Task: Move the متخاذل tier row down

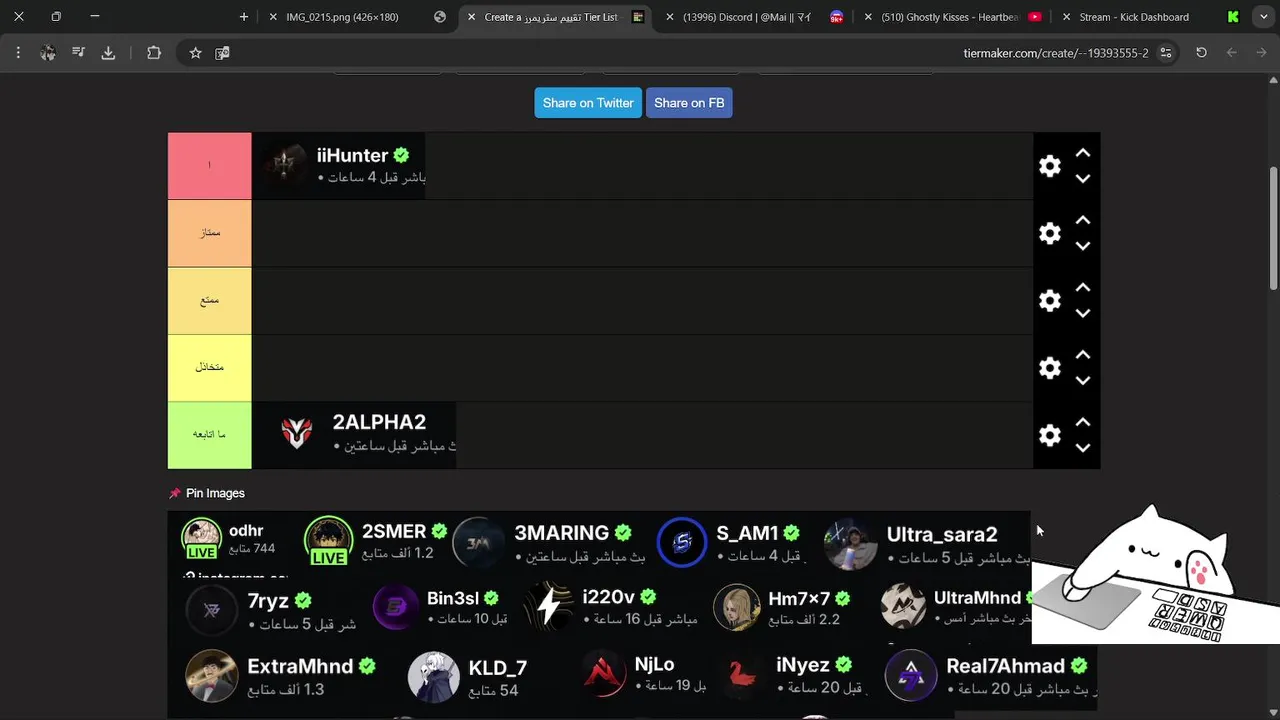Action: [1083, 380]
